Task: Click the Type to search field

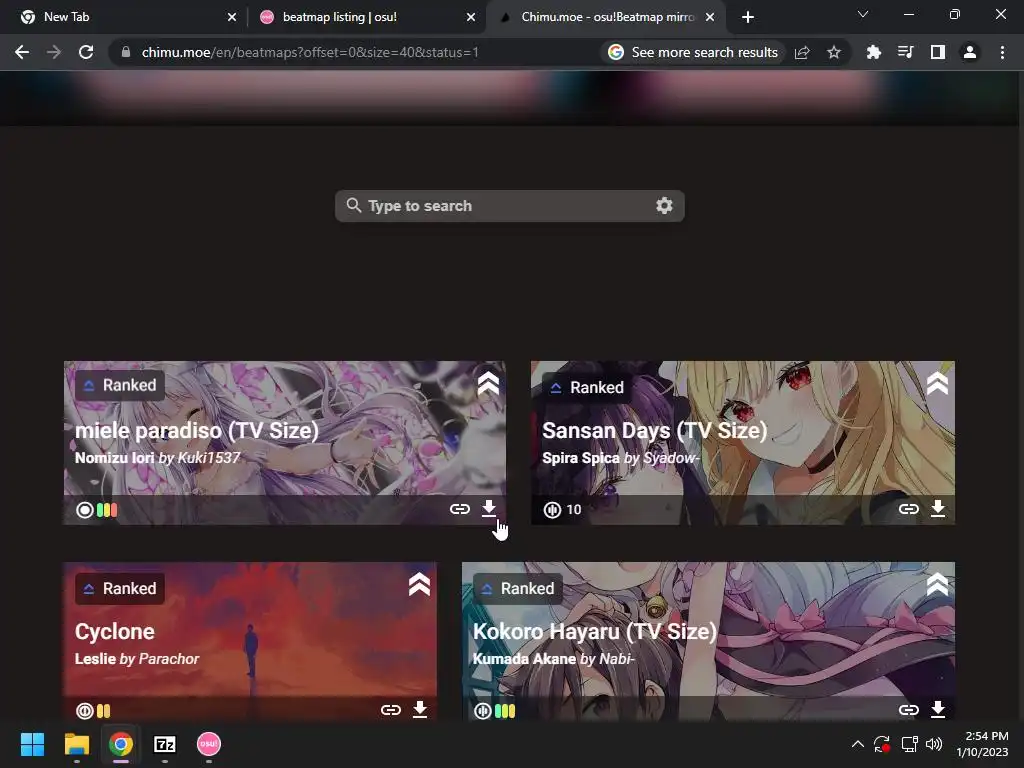Action: pos(509,206)
